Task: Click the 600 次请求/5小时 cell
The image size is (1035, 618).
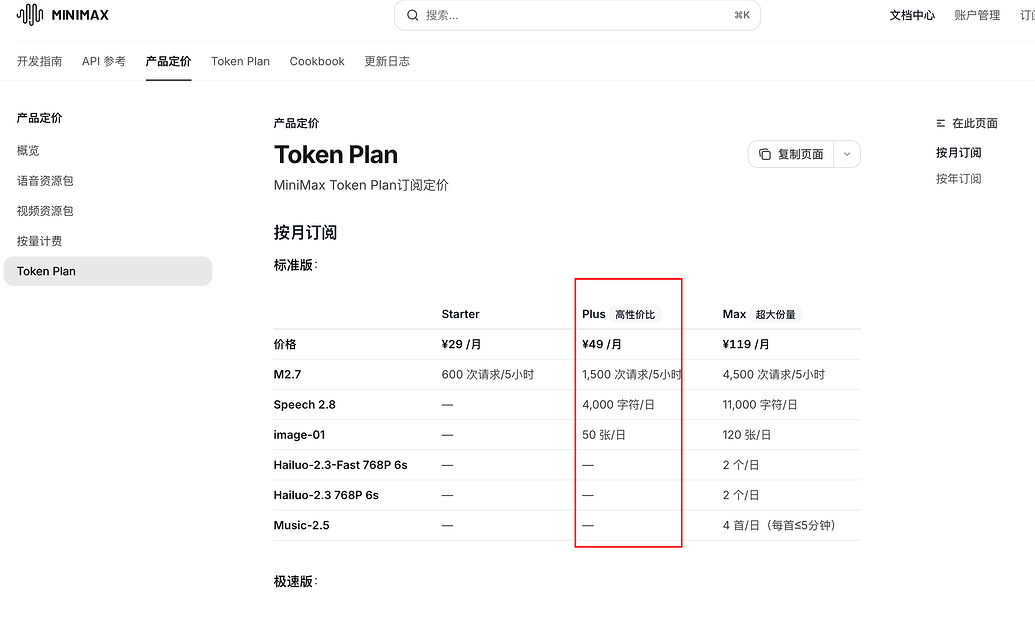Action: click(x=488, y=374)
